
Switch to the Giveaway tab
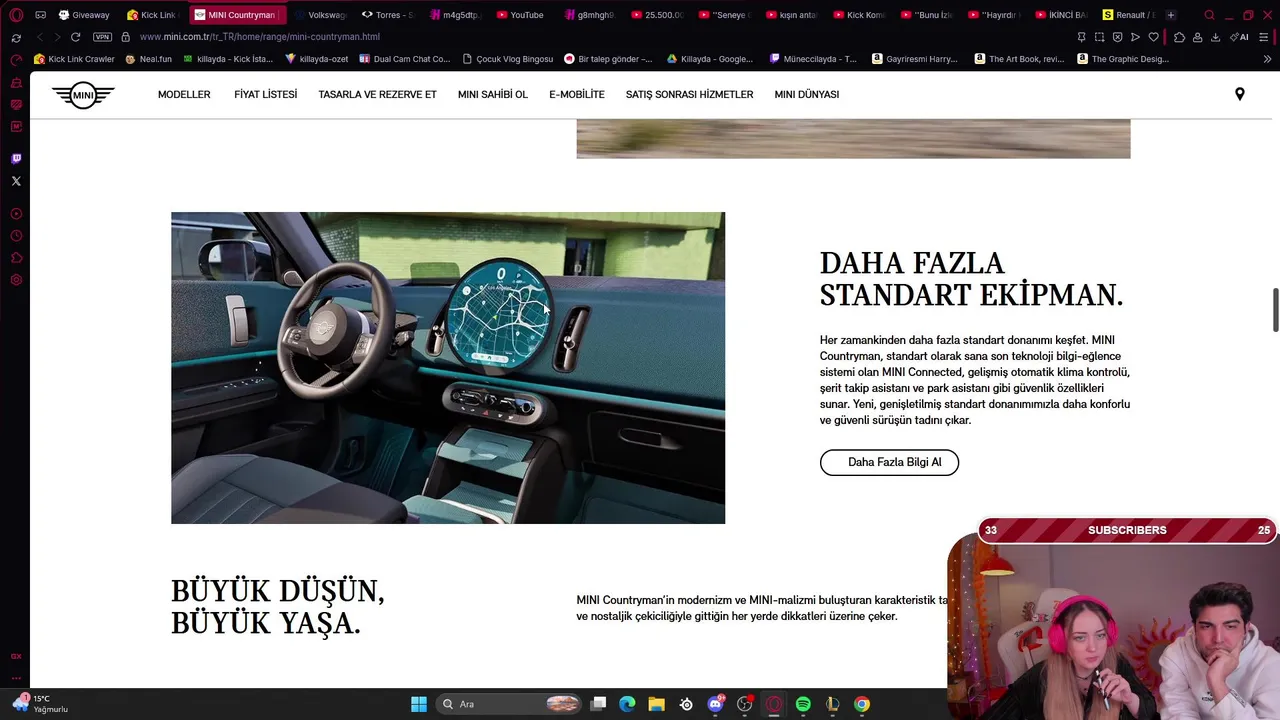tap(84, 15)
